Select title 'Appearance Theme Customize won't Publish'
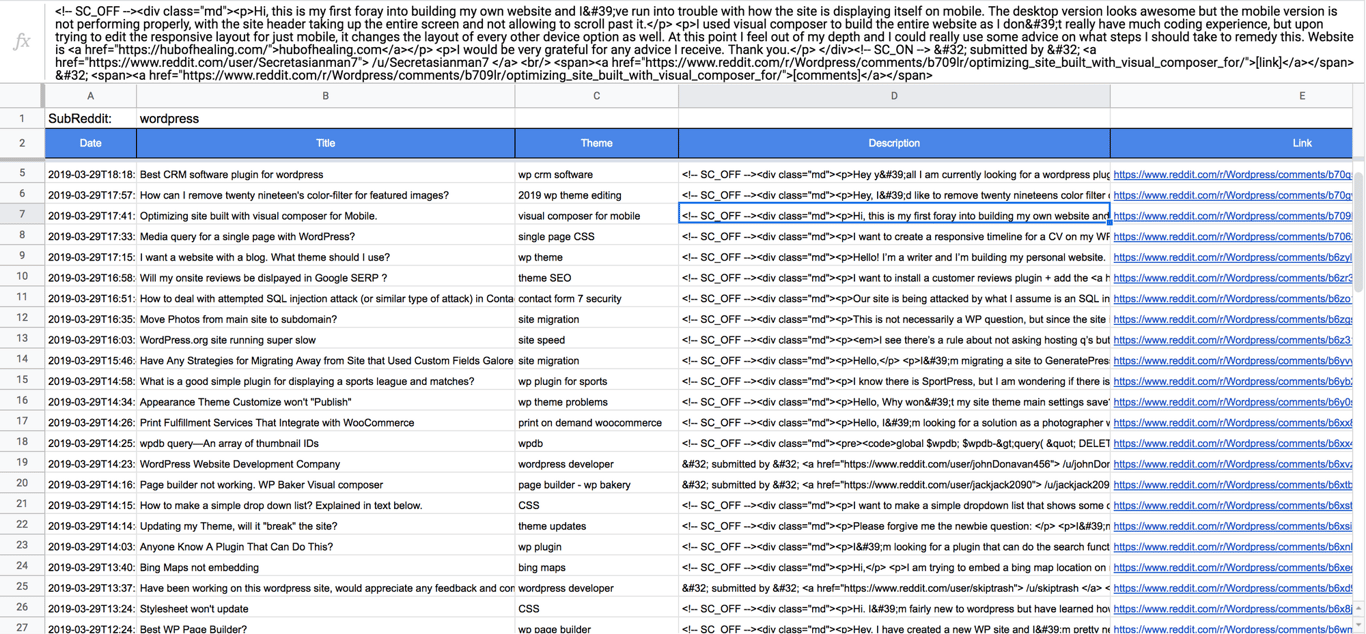This screenshot has width=1366, height=634. click(x=325, y=401)
